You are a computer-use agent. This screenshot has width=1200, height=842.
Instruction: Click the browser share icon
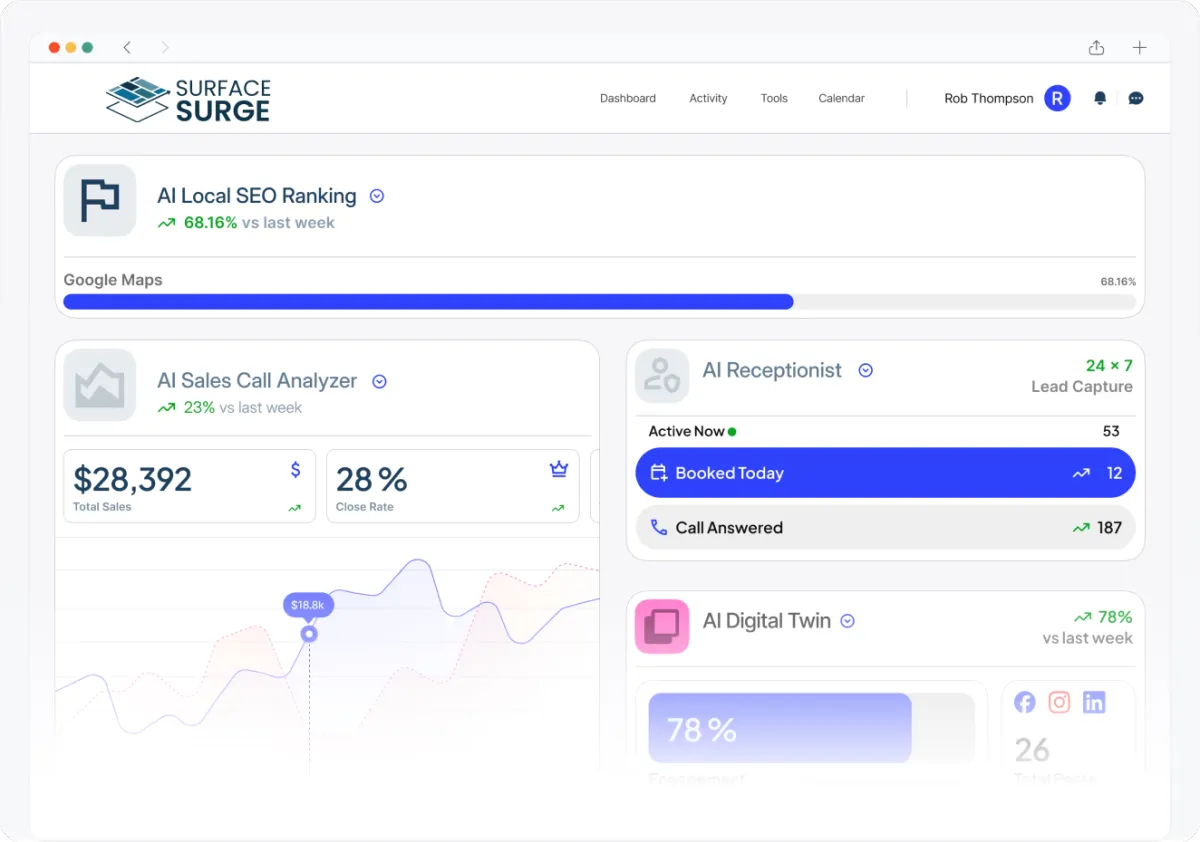coord(1097,47)
